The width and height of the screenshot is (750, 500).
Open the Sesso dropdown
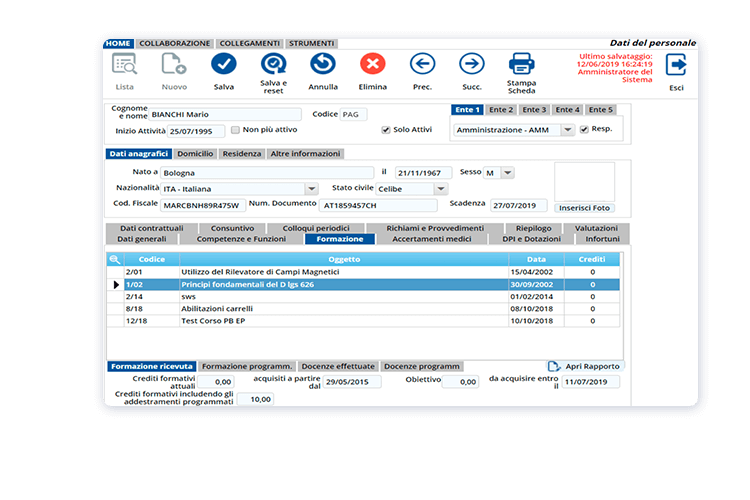click(x=508, y=173)
